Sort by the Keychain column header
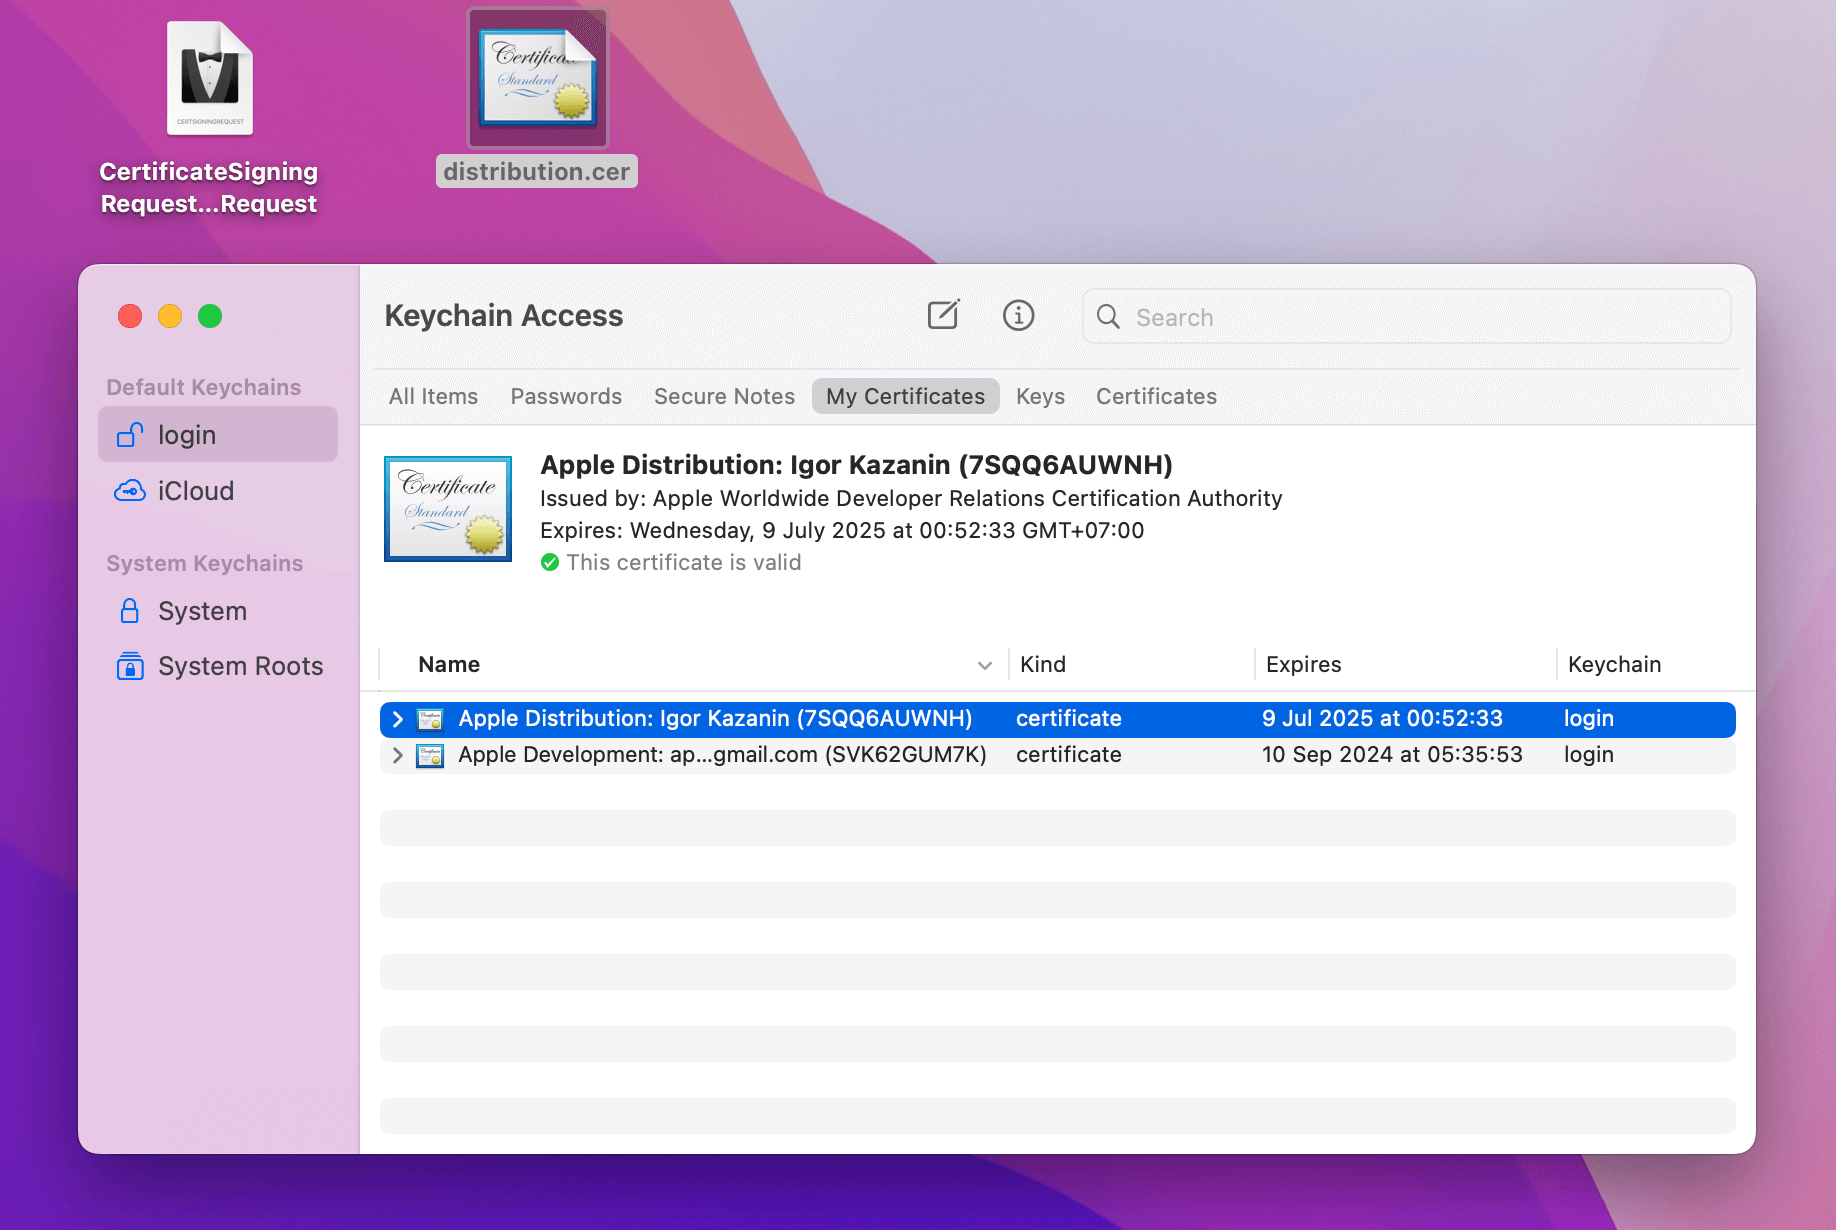The image size is (1836, 1230). point(1614,664)
